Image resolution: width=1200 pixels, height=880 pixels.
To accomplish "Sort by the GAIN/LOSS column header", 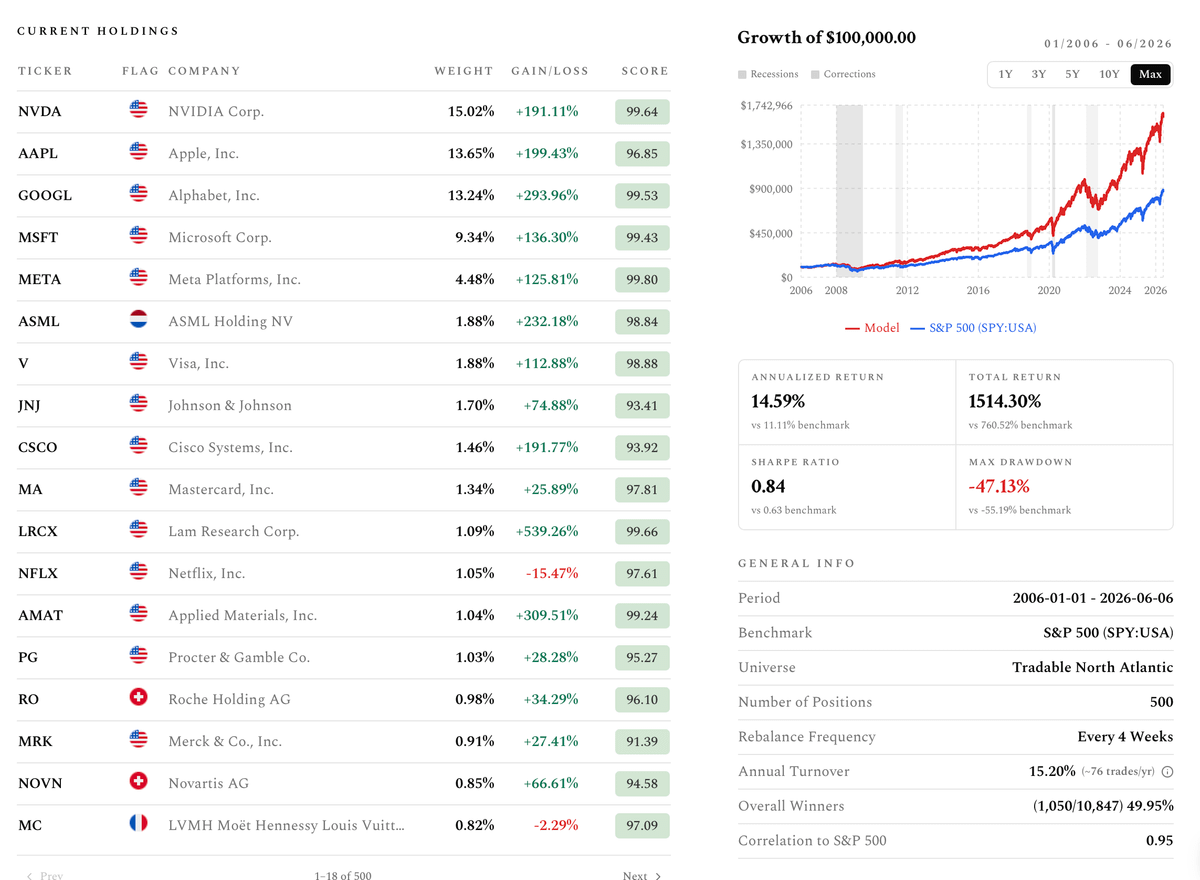I will (x=550, y=71).
